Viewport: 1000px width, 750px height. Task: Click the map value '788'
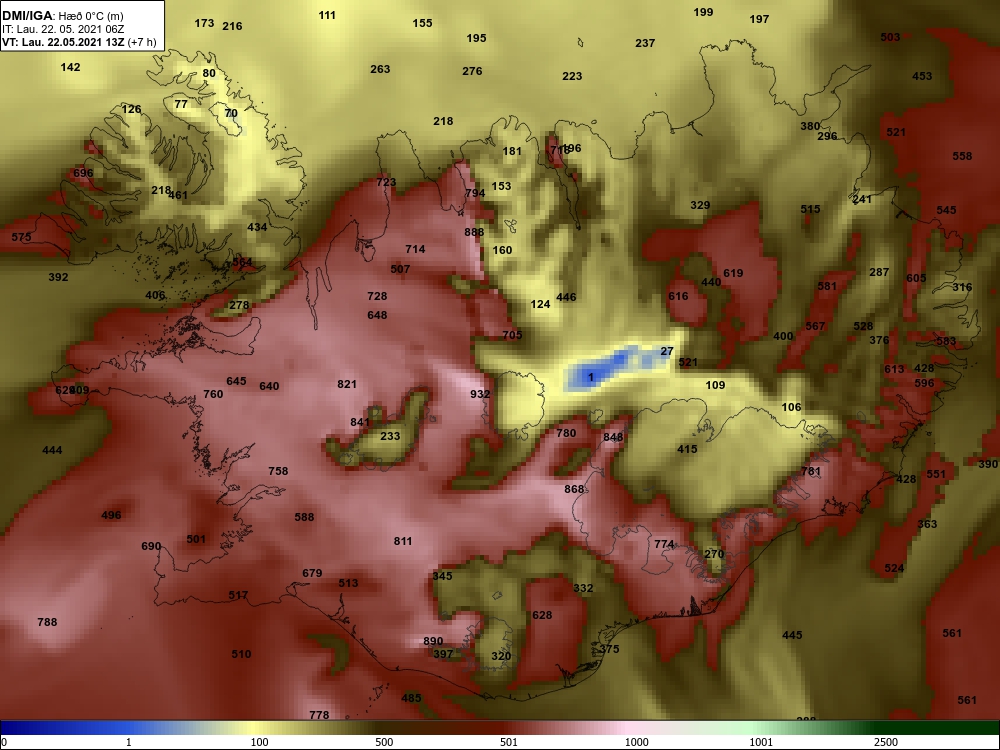[47, 622]
